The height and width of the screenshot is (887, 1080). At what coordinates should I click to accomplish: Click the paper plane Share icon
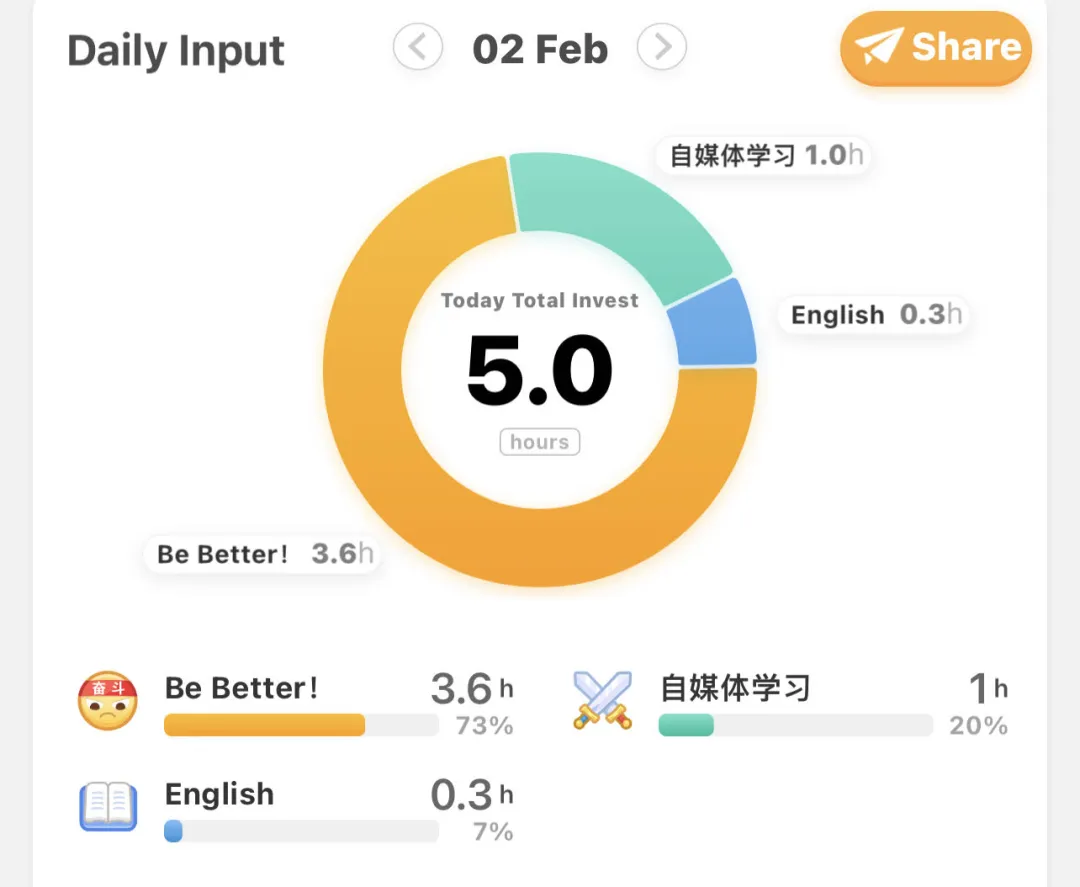click(878, 48)
